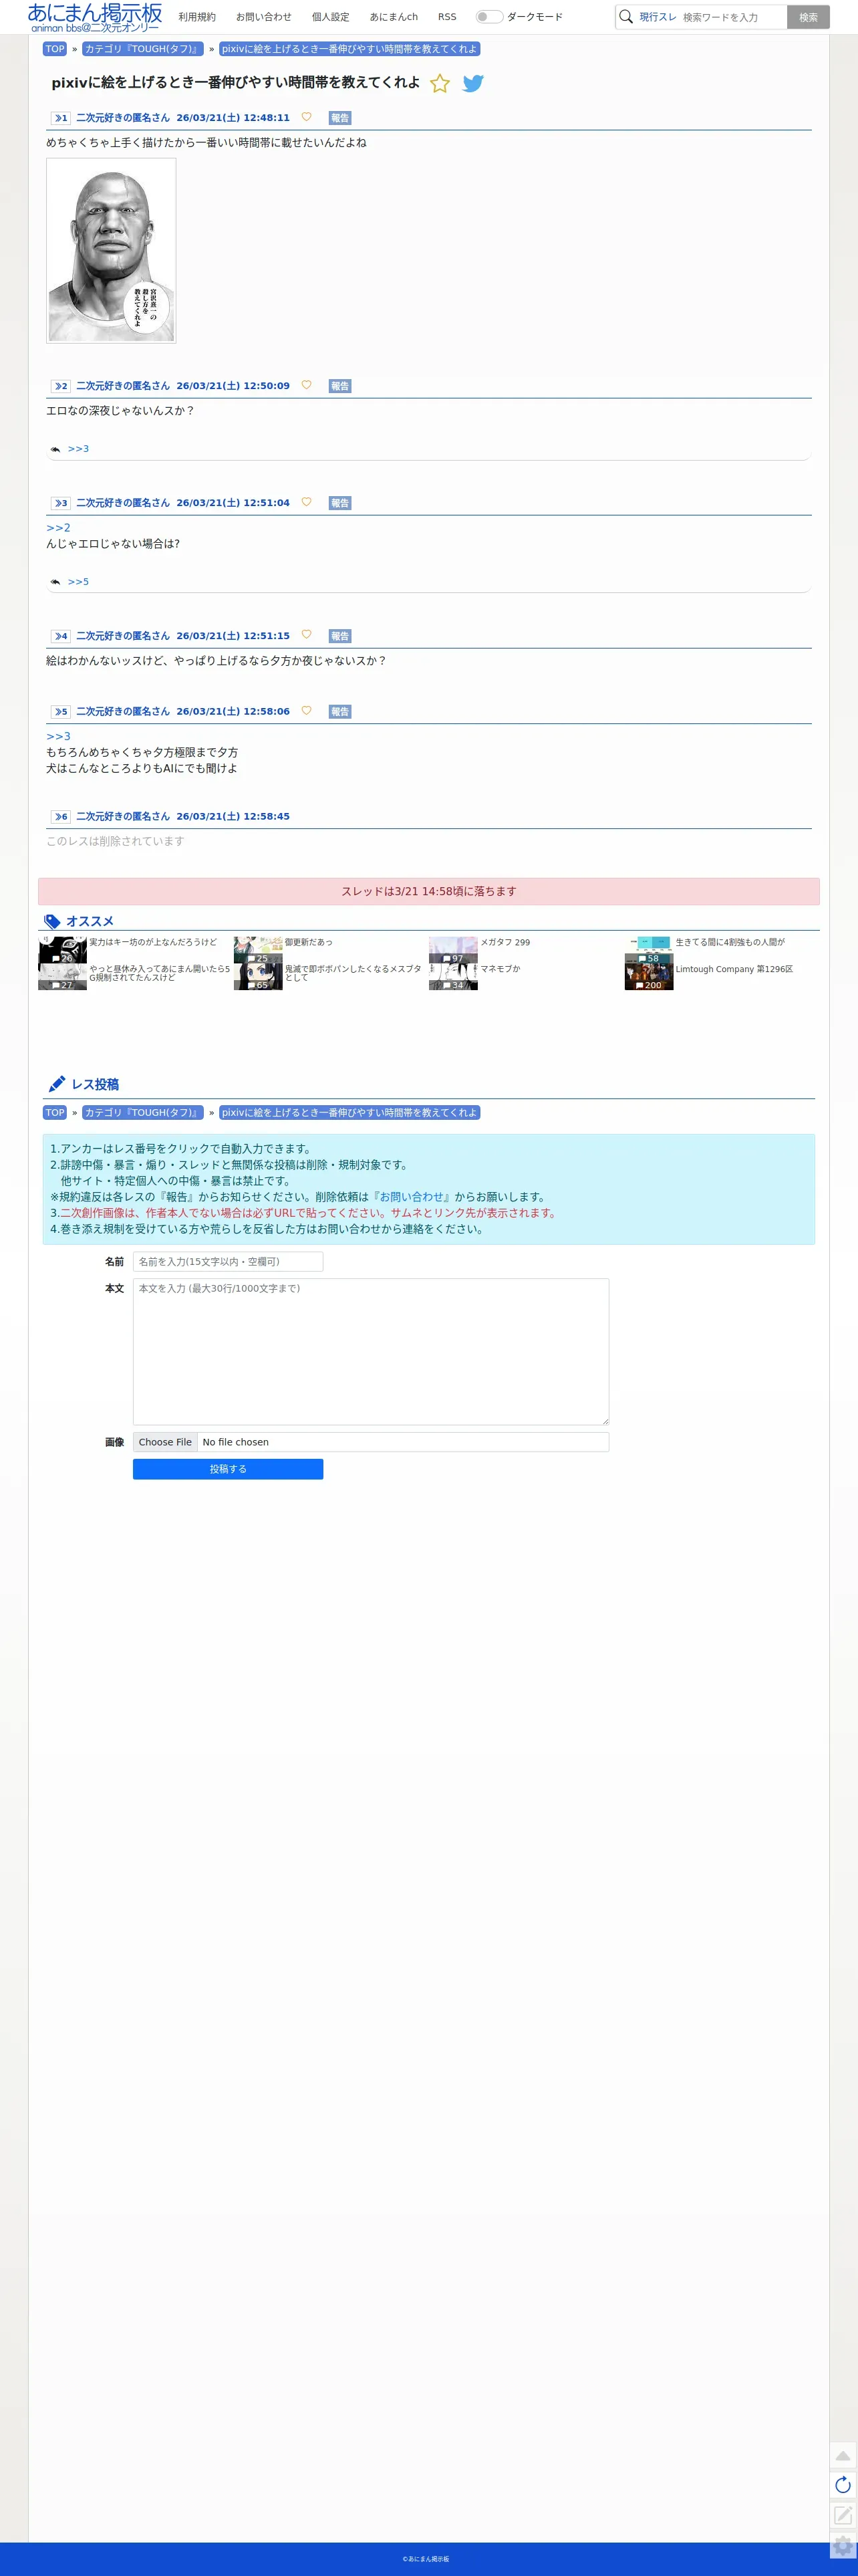
Task: Open recommended thread Limtough Company 第1296区
Action: (734, 969)
